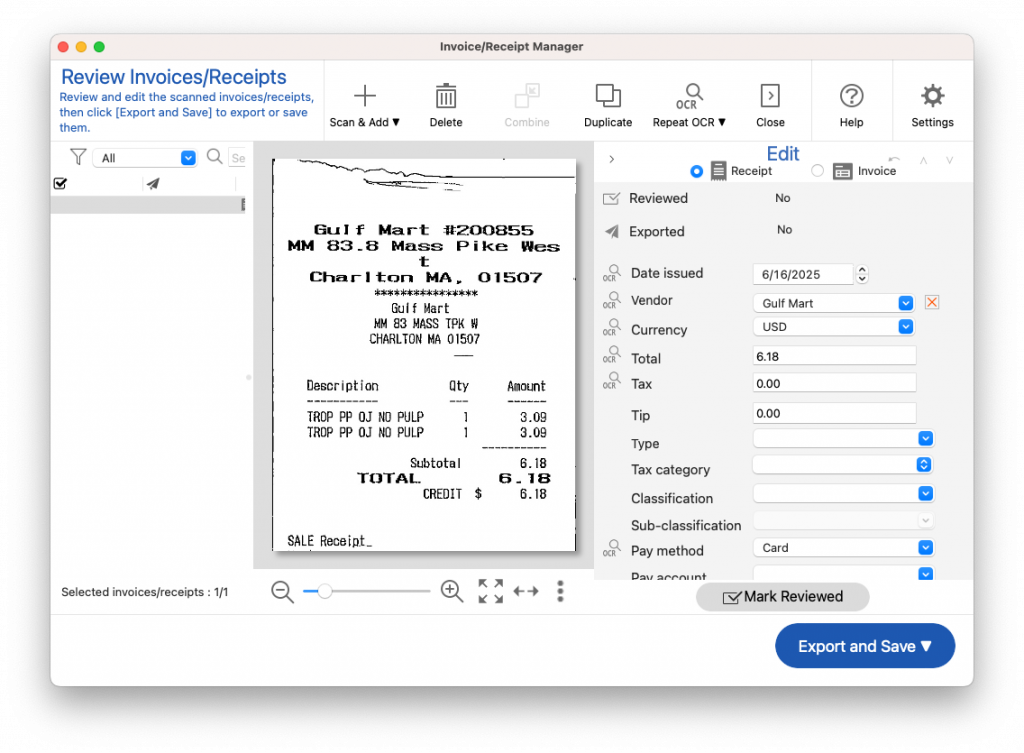Click the search text field in list panel
1024x753 pixels.
(x=237, y=158)
